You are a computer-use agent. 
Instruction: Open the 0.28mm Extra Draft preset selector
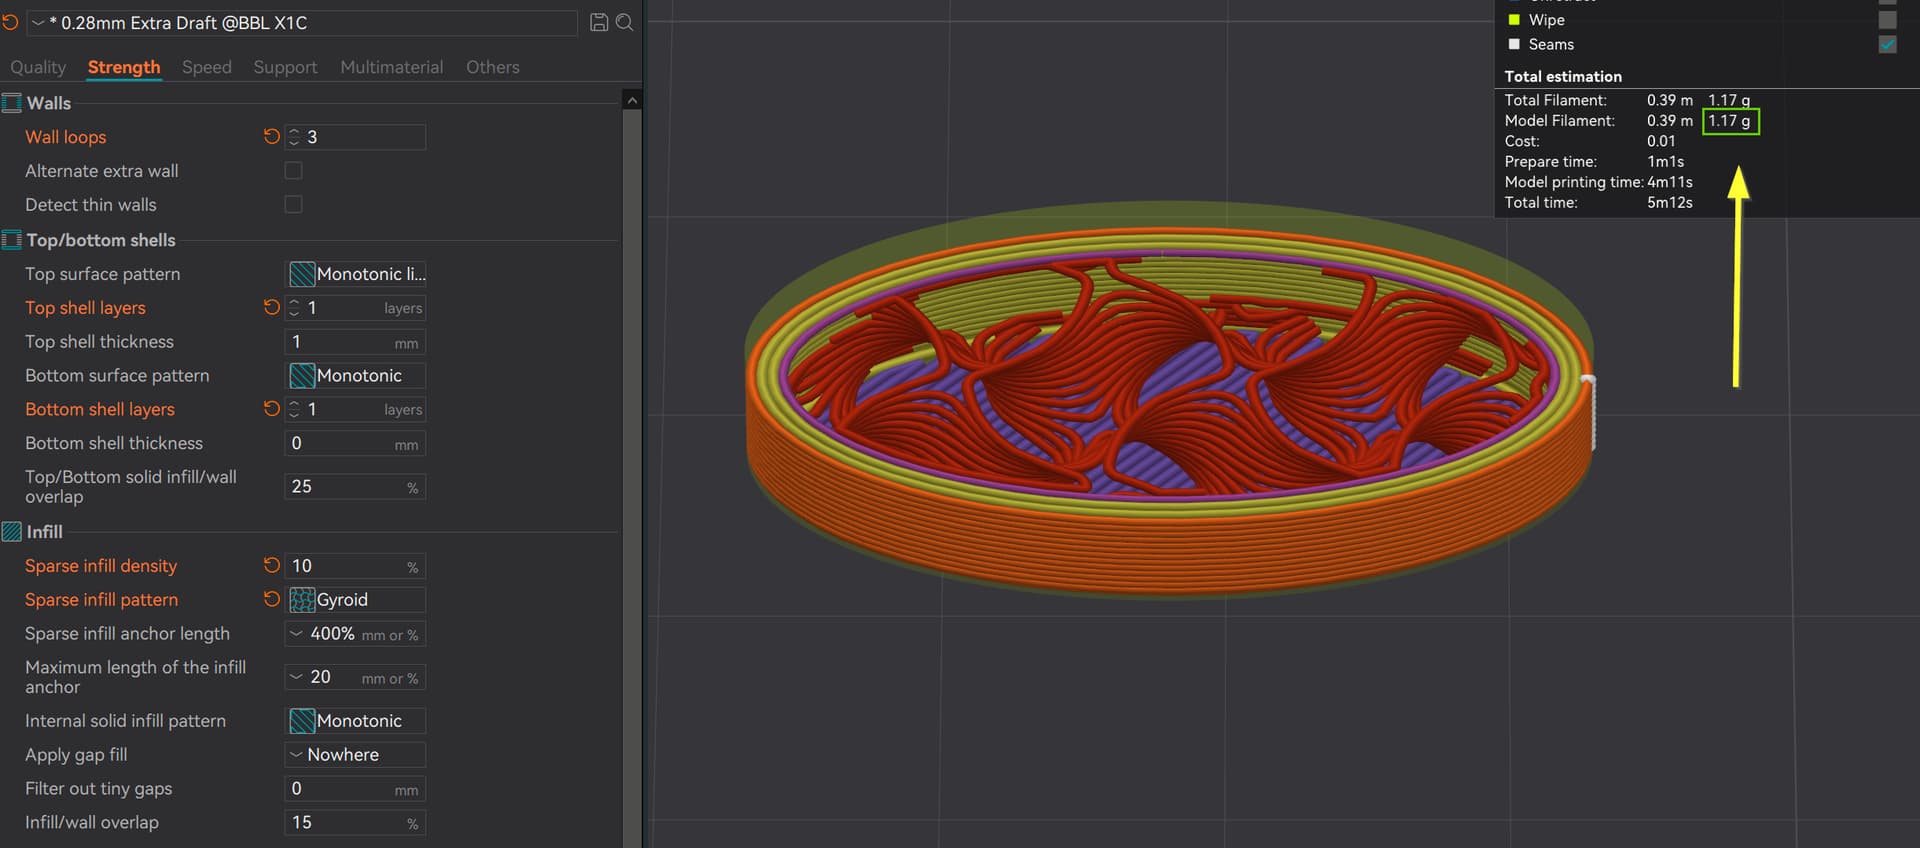click(x=302, y=22)
